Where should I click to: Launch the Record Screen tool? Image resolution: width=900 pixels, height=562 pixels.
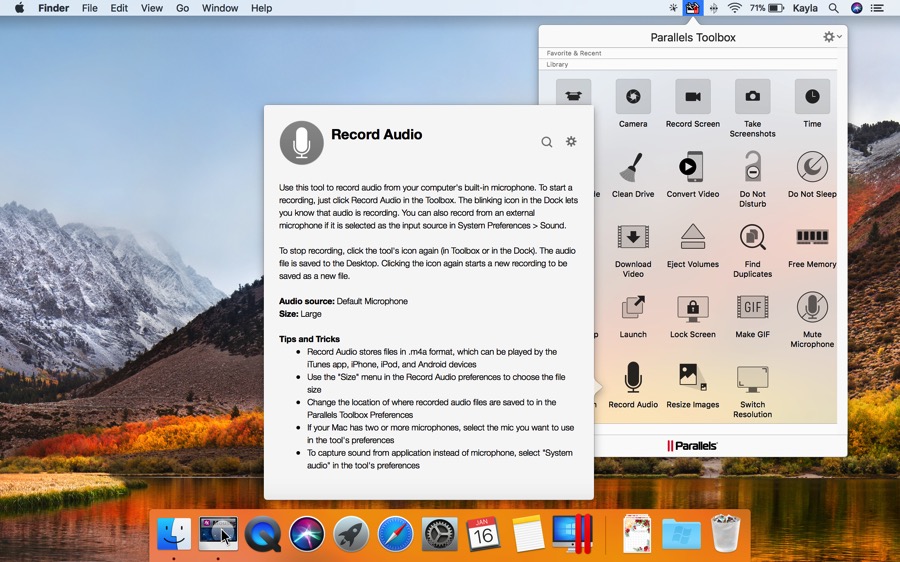(x=693, y=103)
